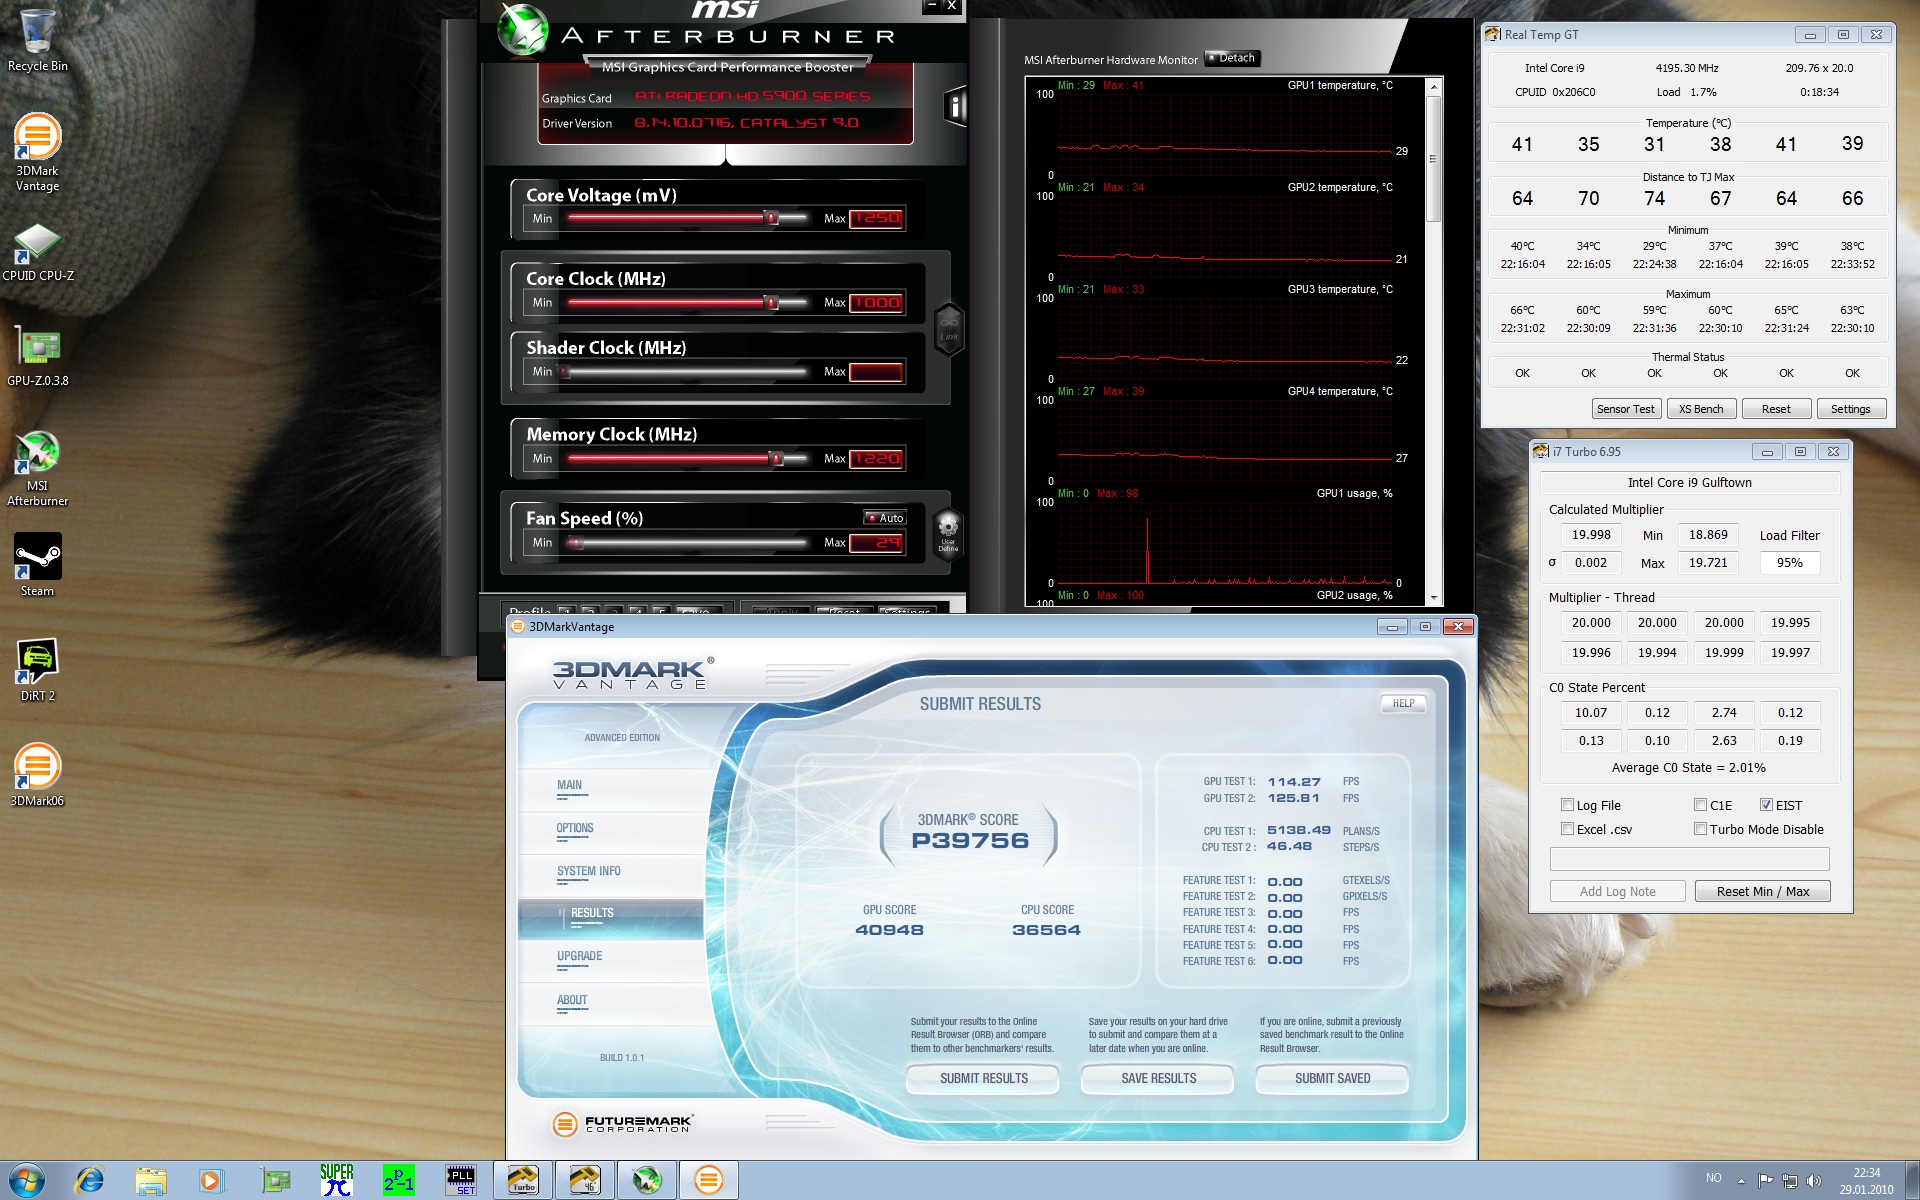The height and width of the screenshot is (1200, 1920).
Task: Enable the Excel .csv checkbox
Action: pos(1567,829)
